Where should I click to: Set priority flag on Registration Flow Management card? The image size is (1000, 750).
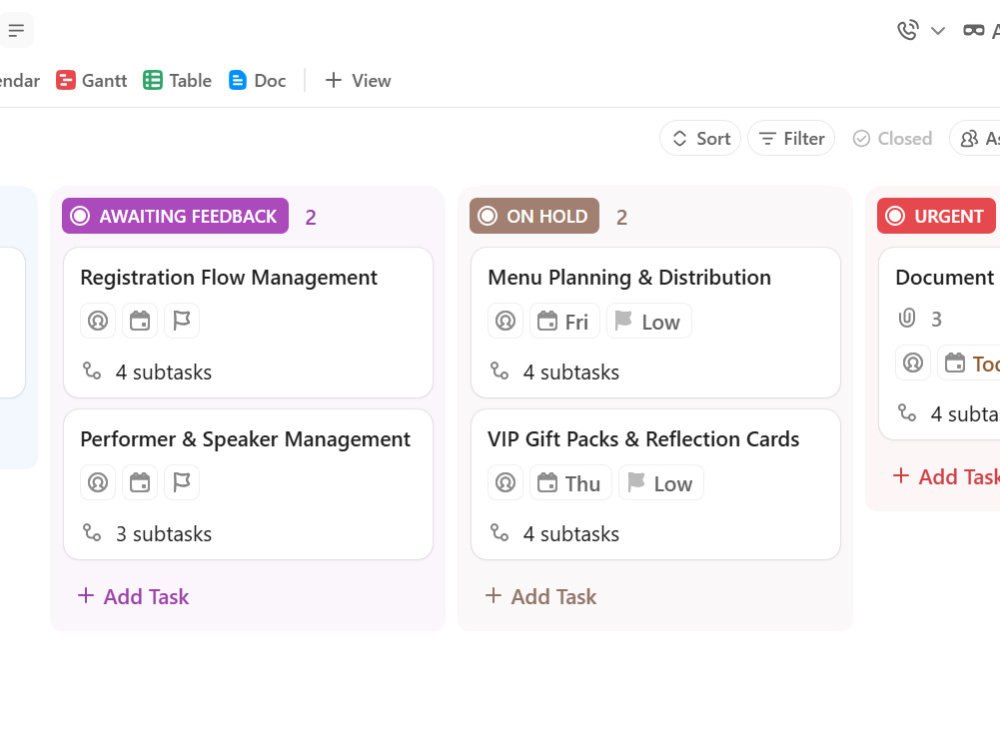(182, 321)
